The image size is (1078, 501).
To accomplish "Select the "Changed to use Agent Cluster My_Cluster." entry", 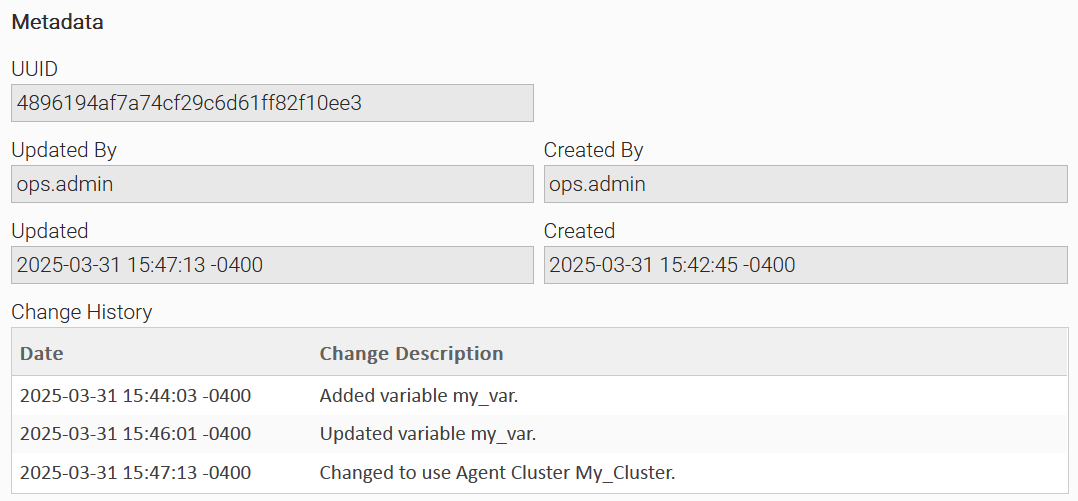I will pos(497,472).
